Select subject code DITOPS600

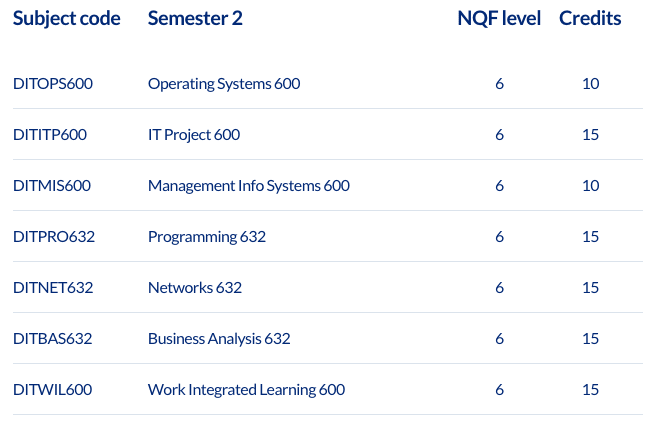click(53, 83)
